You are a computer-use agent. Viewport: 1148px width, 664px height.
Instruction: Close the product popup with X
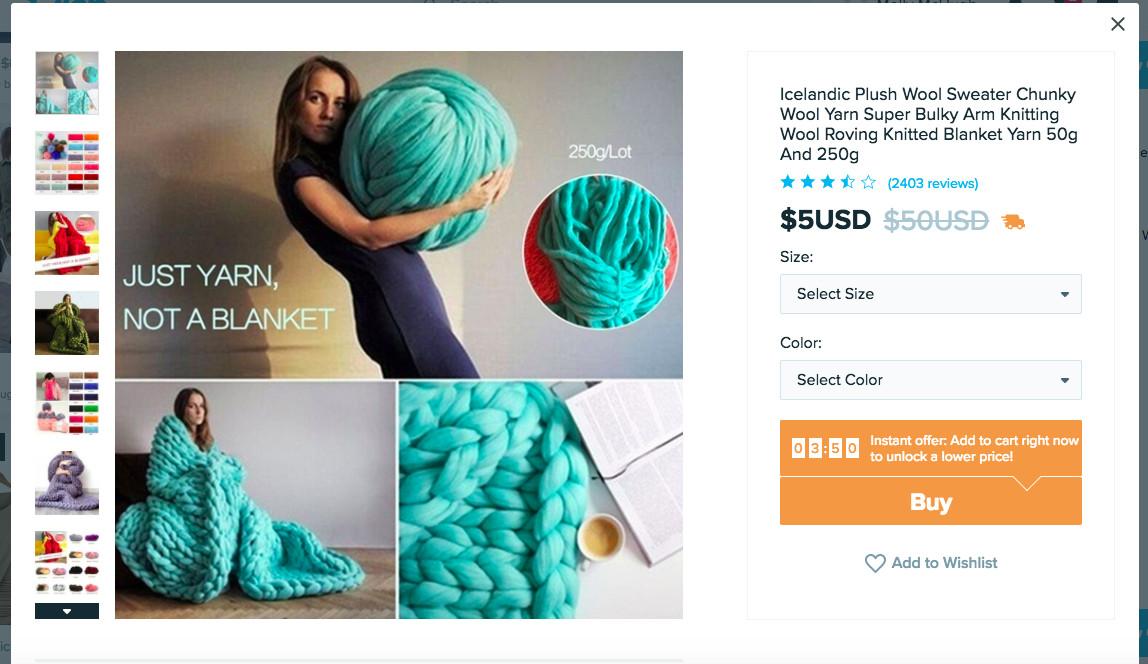point(1117,24)
